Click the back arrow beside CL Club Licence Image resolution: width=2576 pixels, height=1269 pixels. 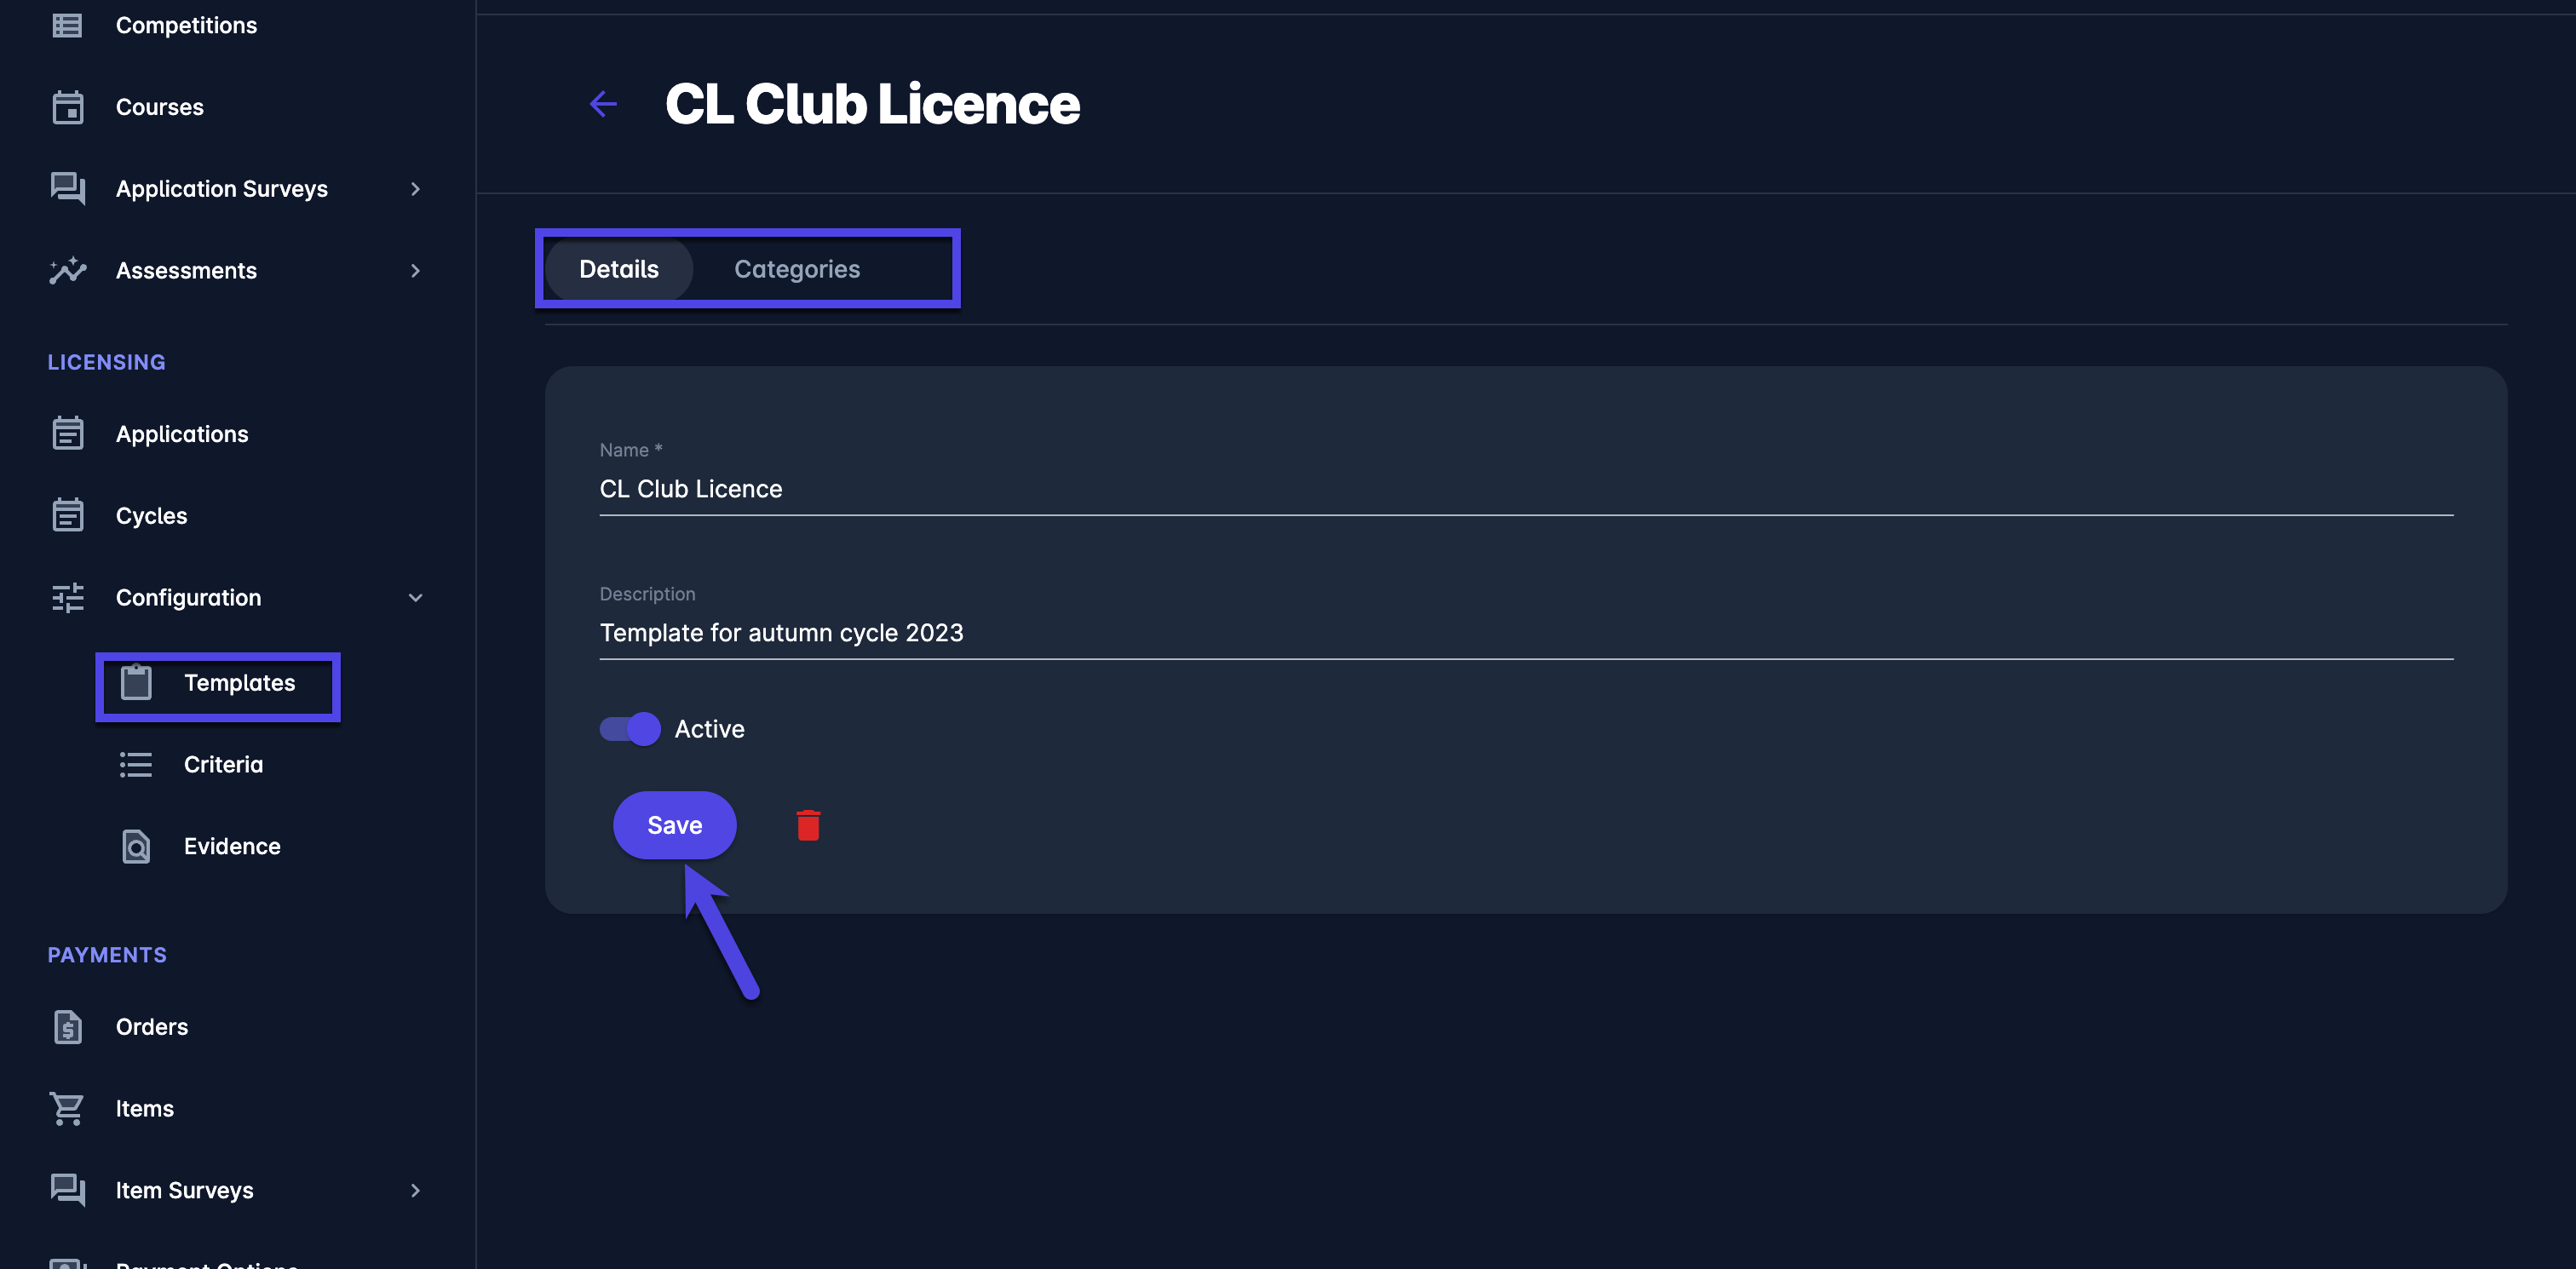click(x=603, y=104)
